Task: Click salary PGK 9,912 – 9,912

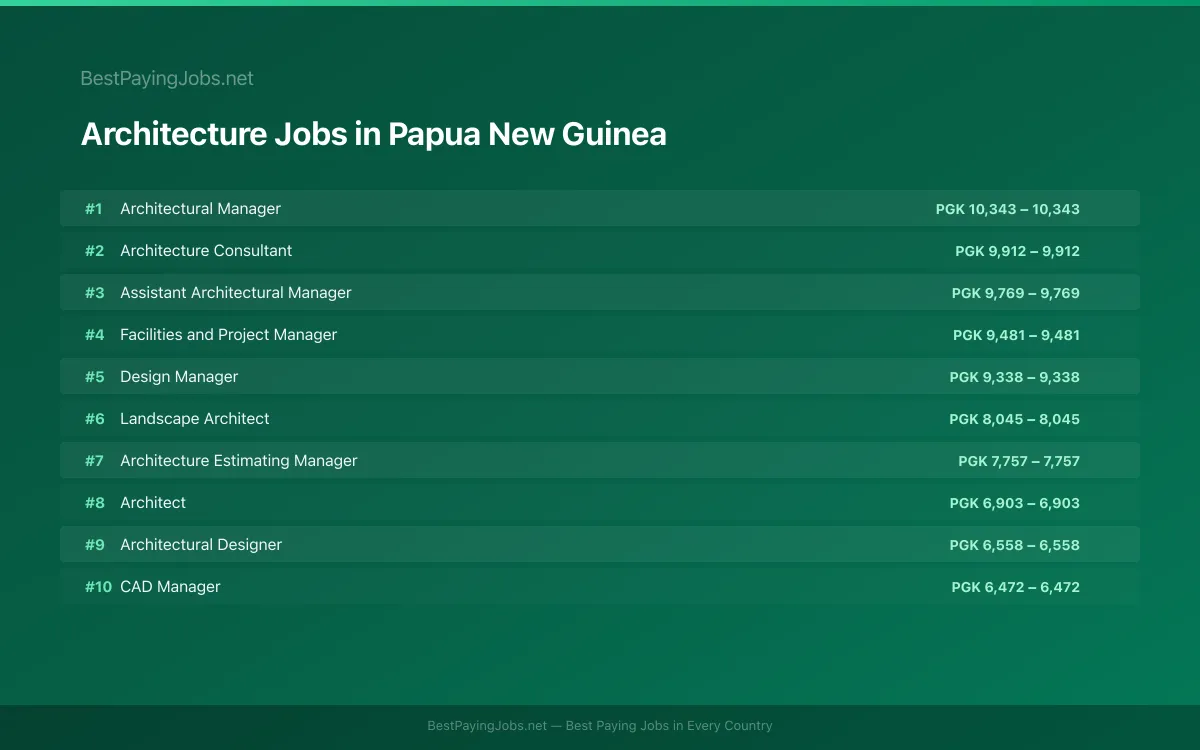Action: tap(1017, 251)
